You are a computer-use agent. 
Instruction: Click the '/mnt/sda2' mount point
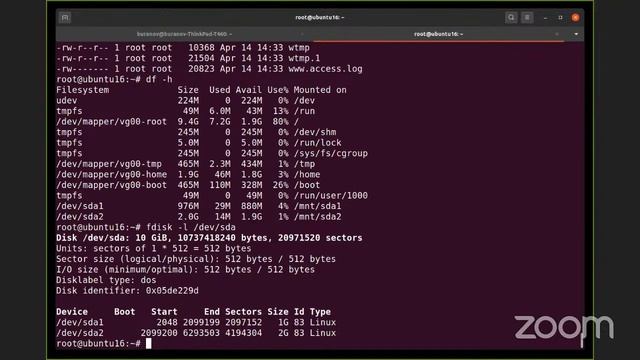318,217
